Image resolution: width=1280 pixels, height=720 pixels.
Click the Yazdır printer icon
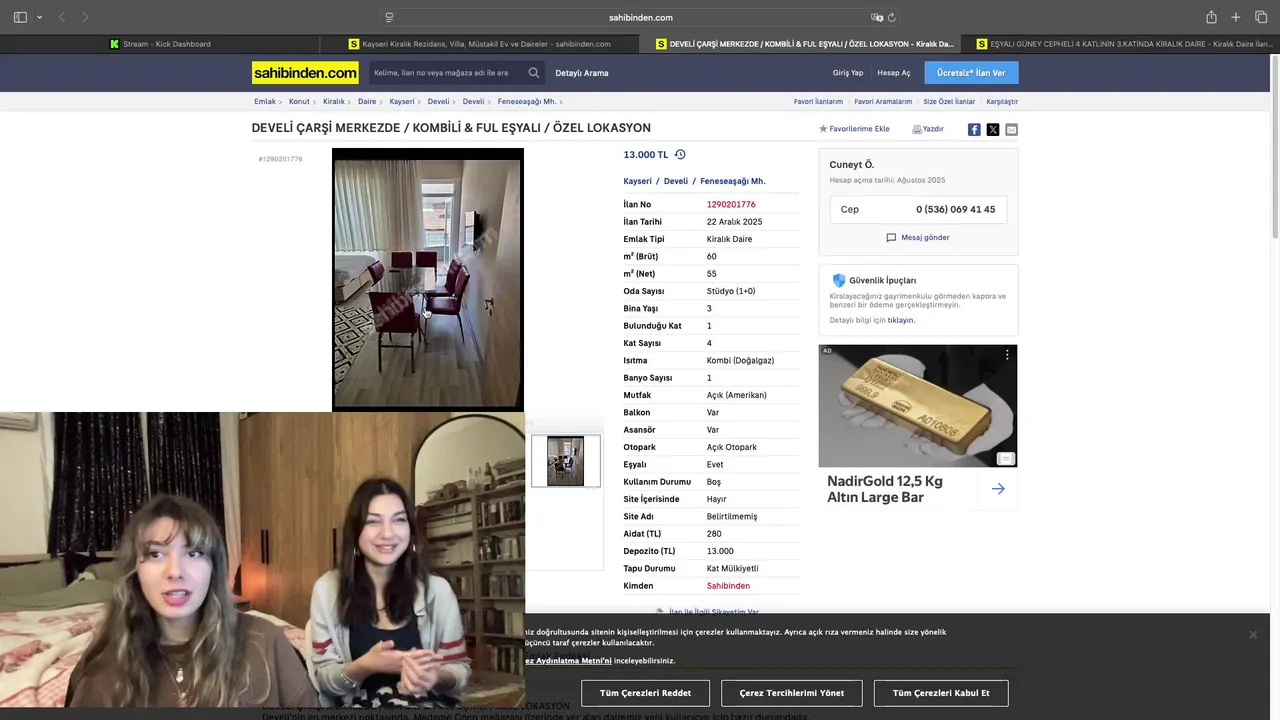pos(917,129)
